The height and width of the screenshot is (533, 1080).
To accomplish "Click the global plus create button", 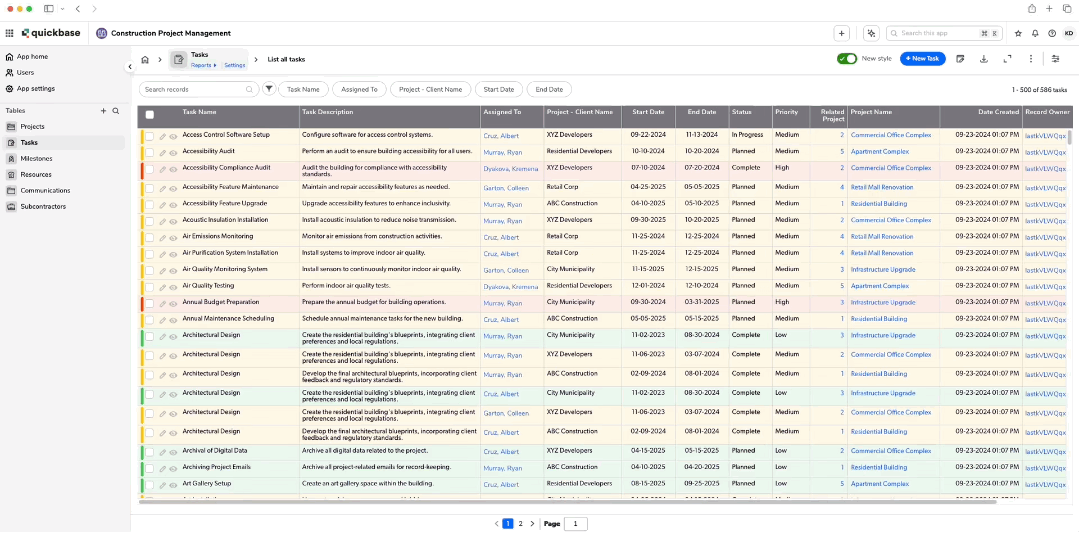I will (x=841, y=33).
